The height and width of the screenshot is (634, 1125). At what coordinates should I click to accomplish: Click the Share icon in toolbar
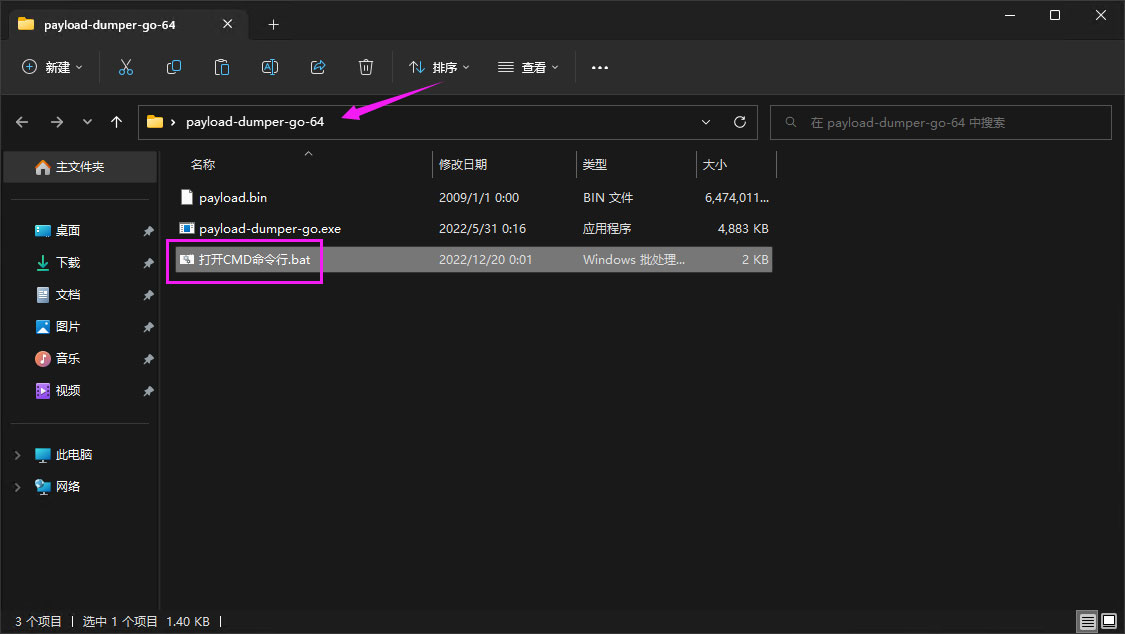(318, 67)
